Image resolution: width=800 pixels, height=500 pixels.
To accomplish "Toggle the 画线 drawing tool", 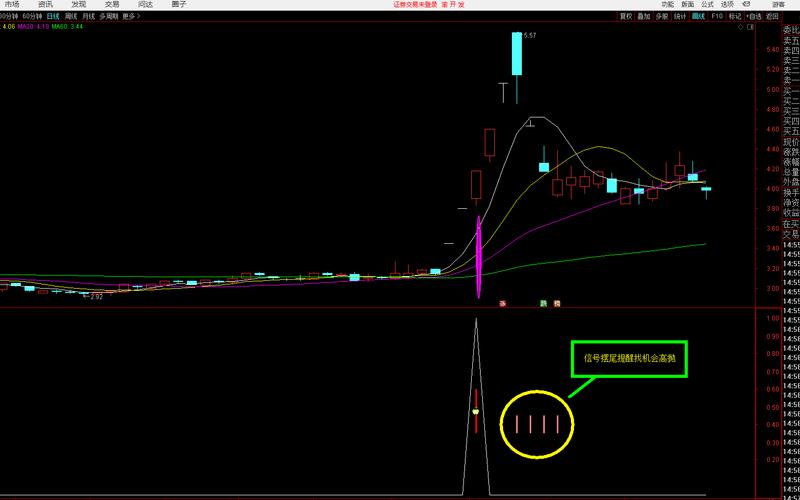I will click(698, 17).
